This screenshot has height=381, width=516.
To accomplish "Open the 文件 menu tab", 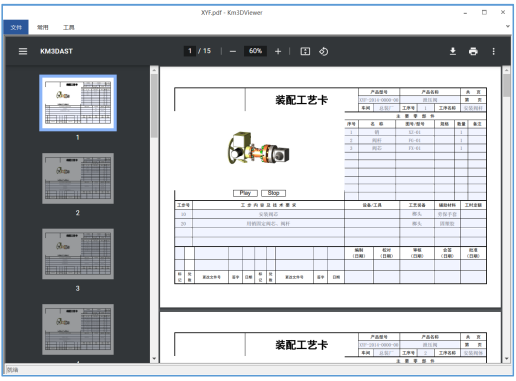I will (x=16, y=27).
